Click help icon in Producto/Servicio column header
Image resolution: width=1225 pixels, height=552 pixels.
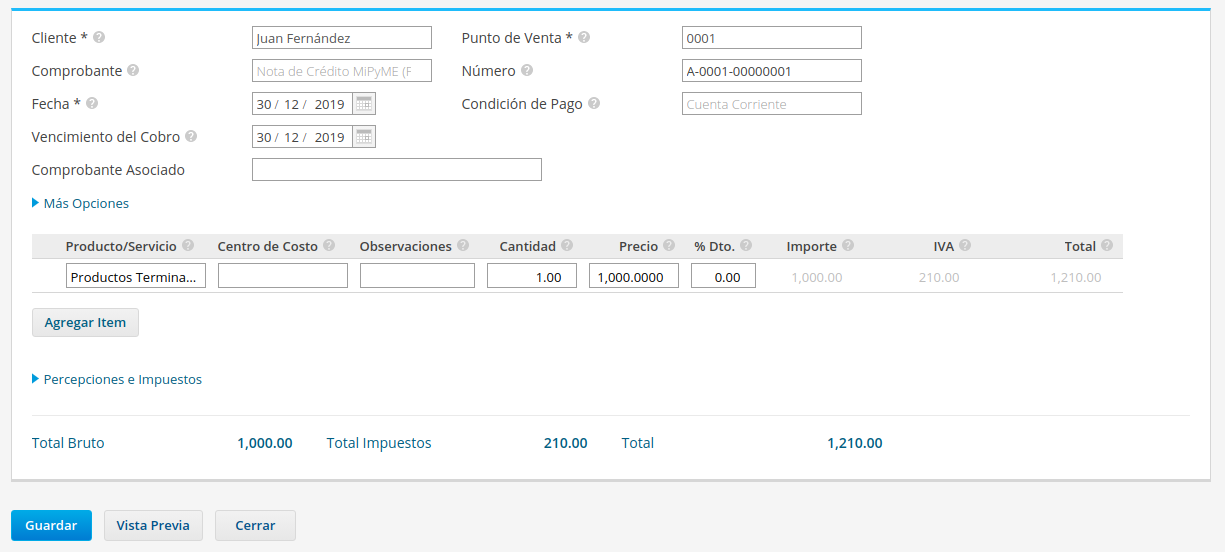188,246
